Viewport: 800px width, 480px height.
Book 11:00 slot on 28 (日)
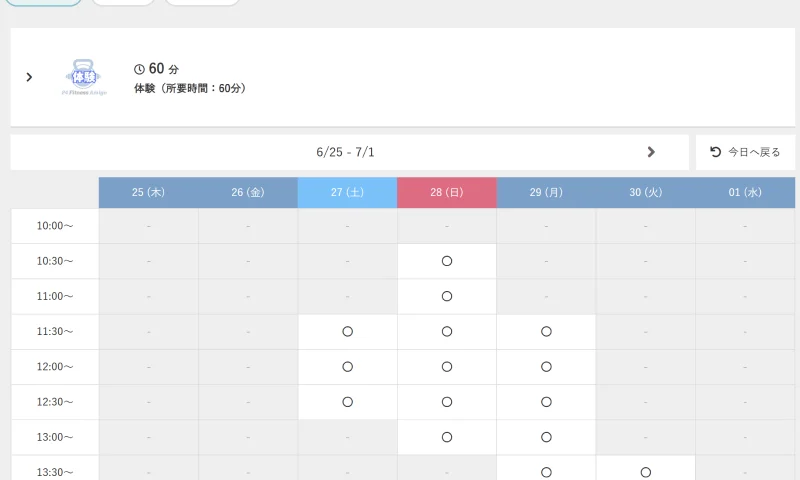point(447,296)
